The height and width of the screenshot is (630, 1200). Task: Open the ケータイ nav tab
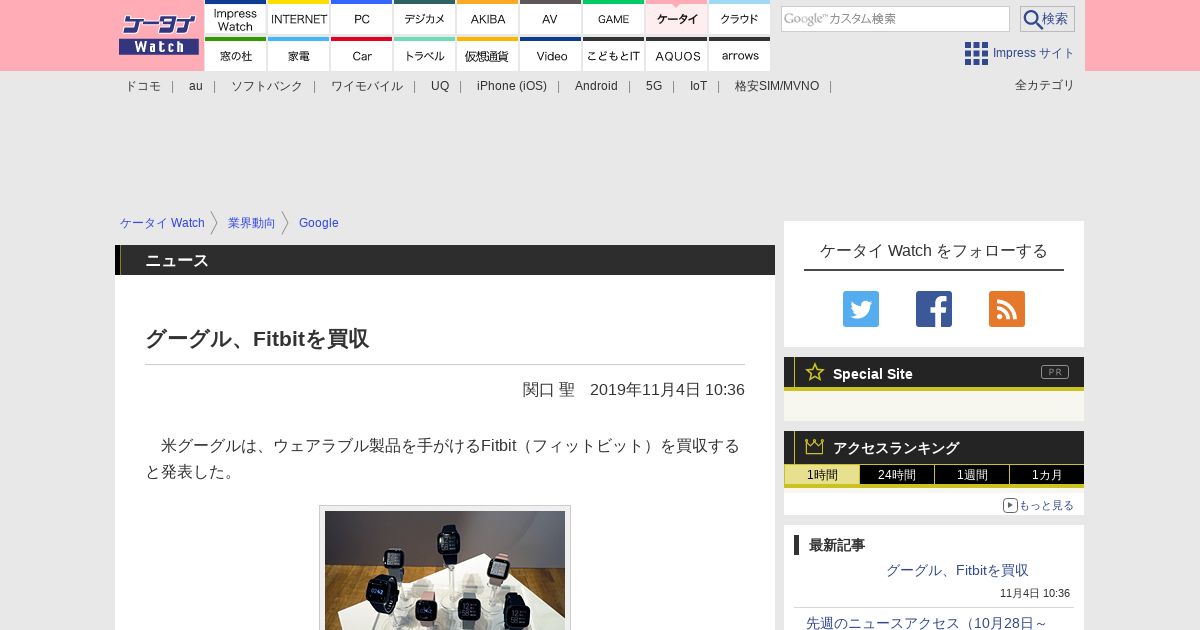click(677, 19)
